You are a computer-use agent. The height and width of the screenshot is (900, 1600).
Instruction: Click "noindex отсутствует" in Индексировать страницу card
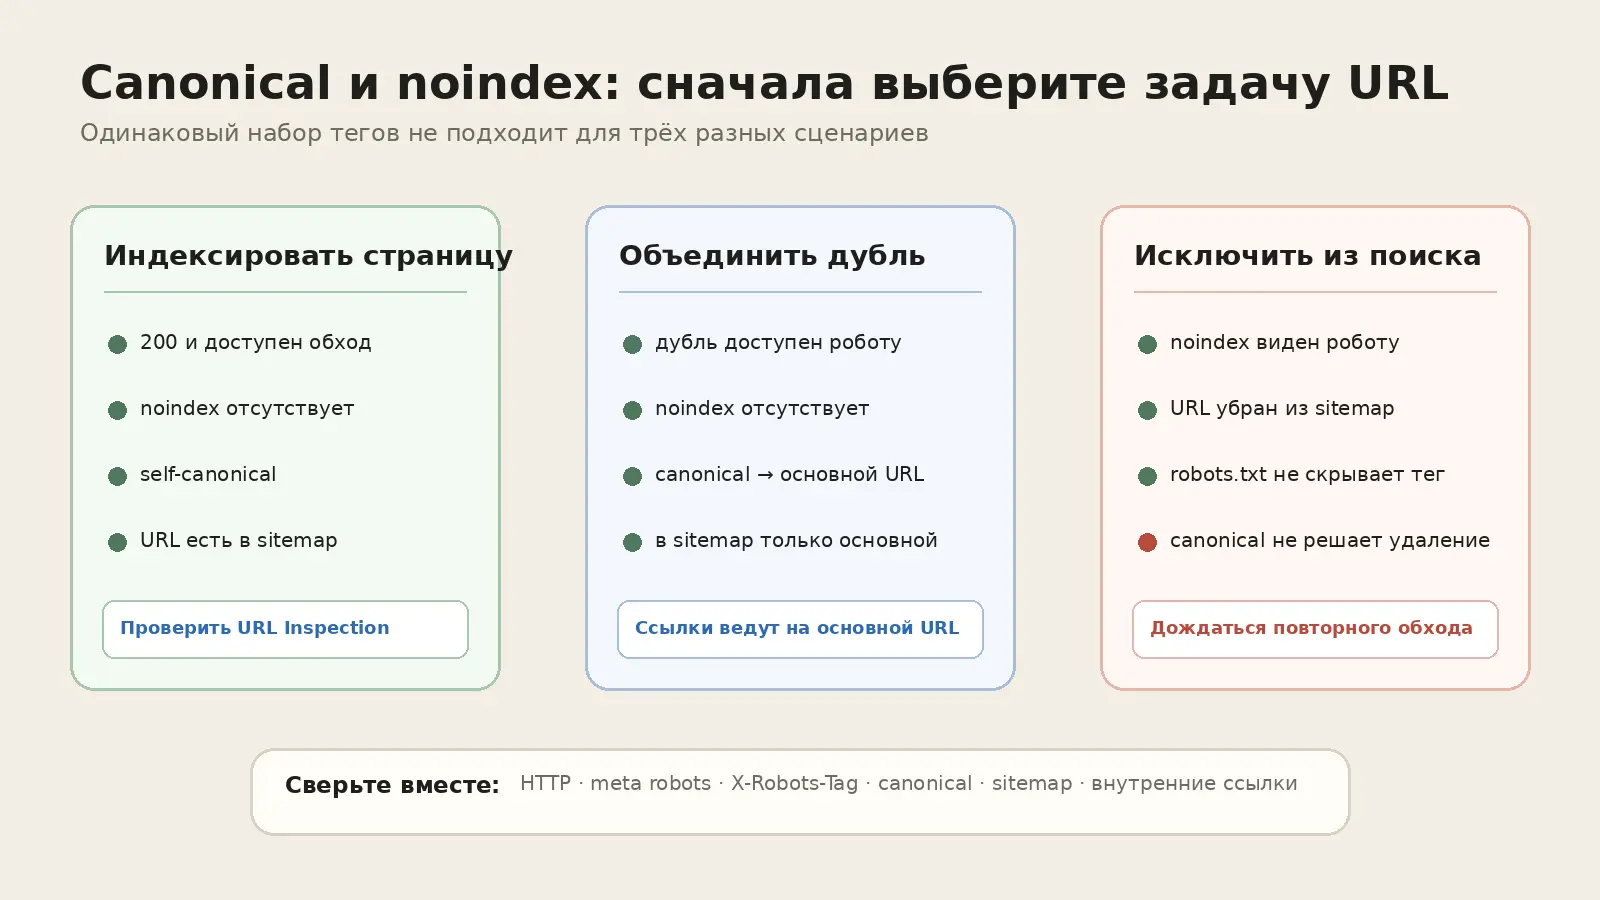[231, 409]
